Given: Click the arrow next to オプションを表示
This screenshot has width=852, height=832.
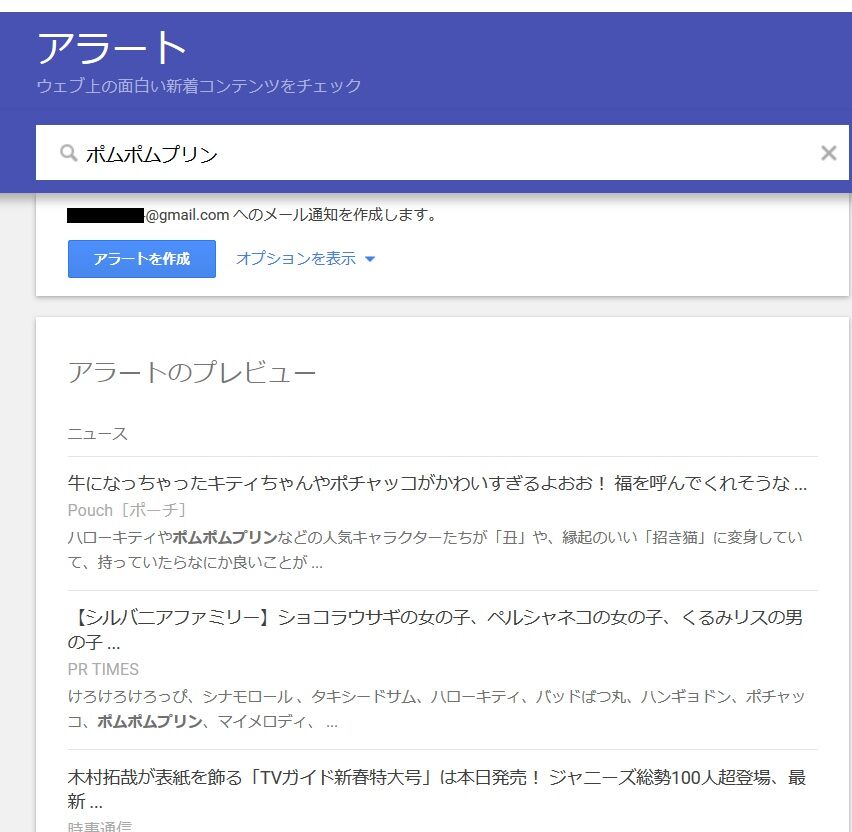Looking at the screenshot, I should pyautogui.click(x=370, y=259).
